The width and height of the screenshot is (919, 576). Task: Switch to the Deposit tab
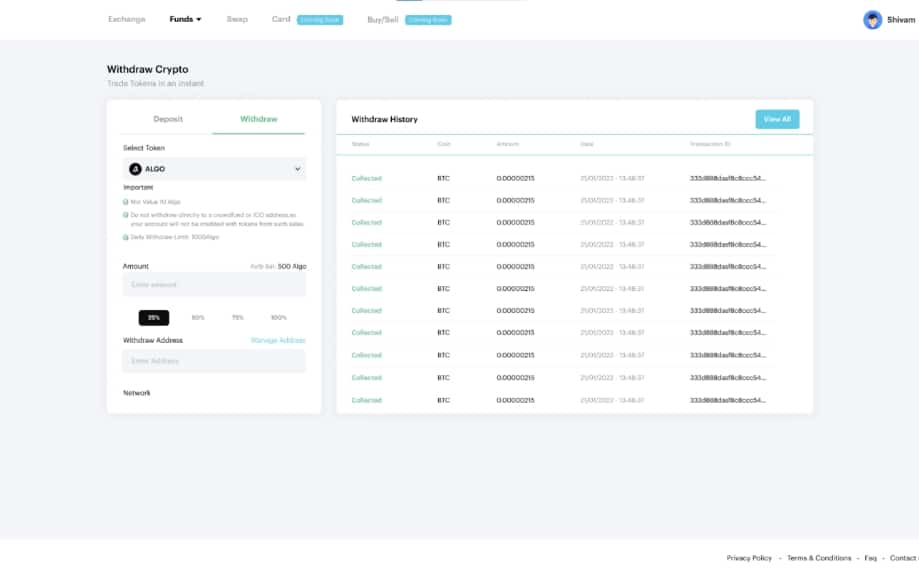coord(168,119)
